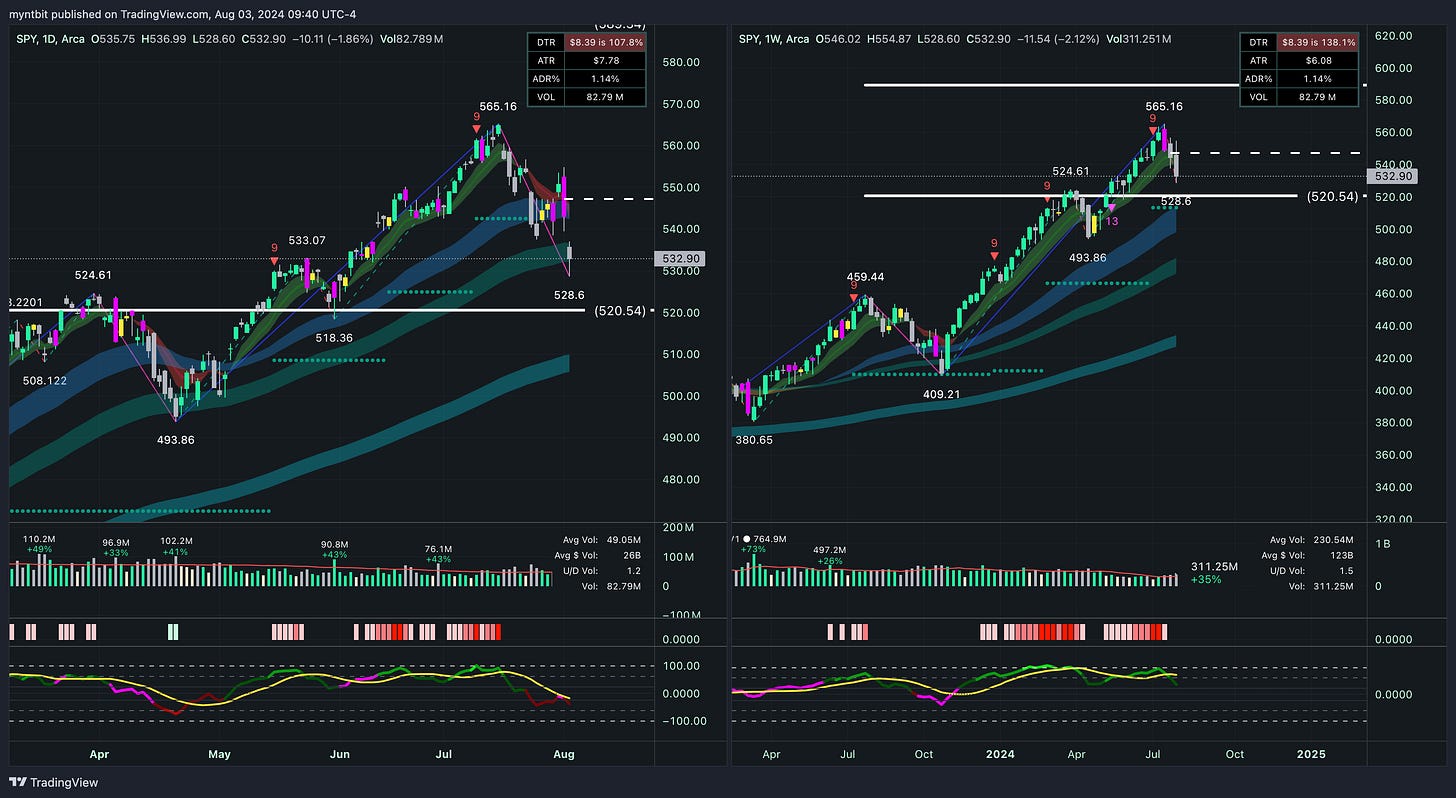This screenshot has width=1456, height=798.
Task: Click the 'Vol311.251M' reading in weekly header
Action: 1141,38
